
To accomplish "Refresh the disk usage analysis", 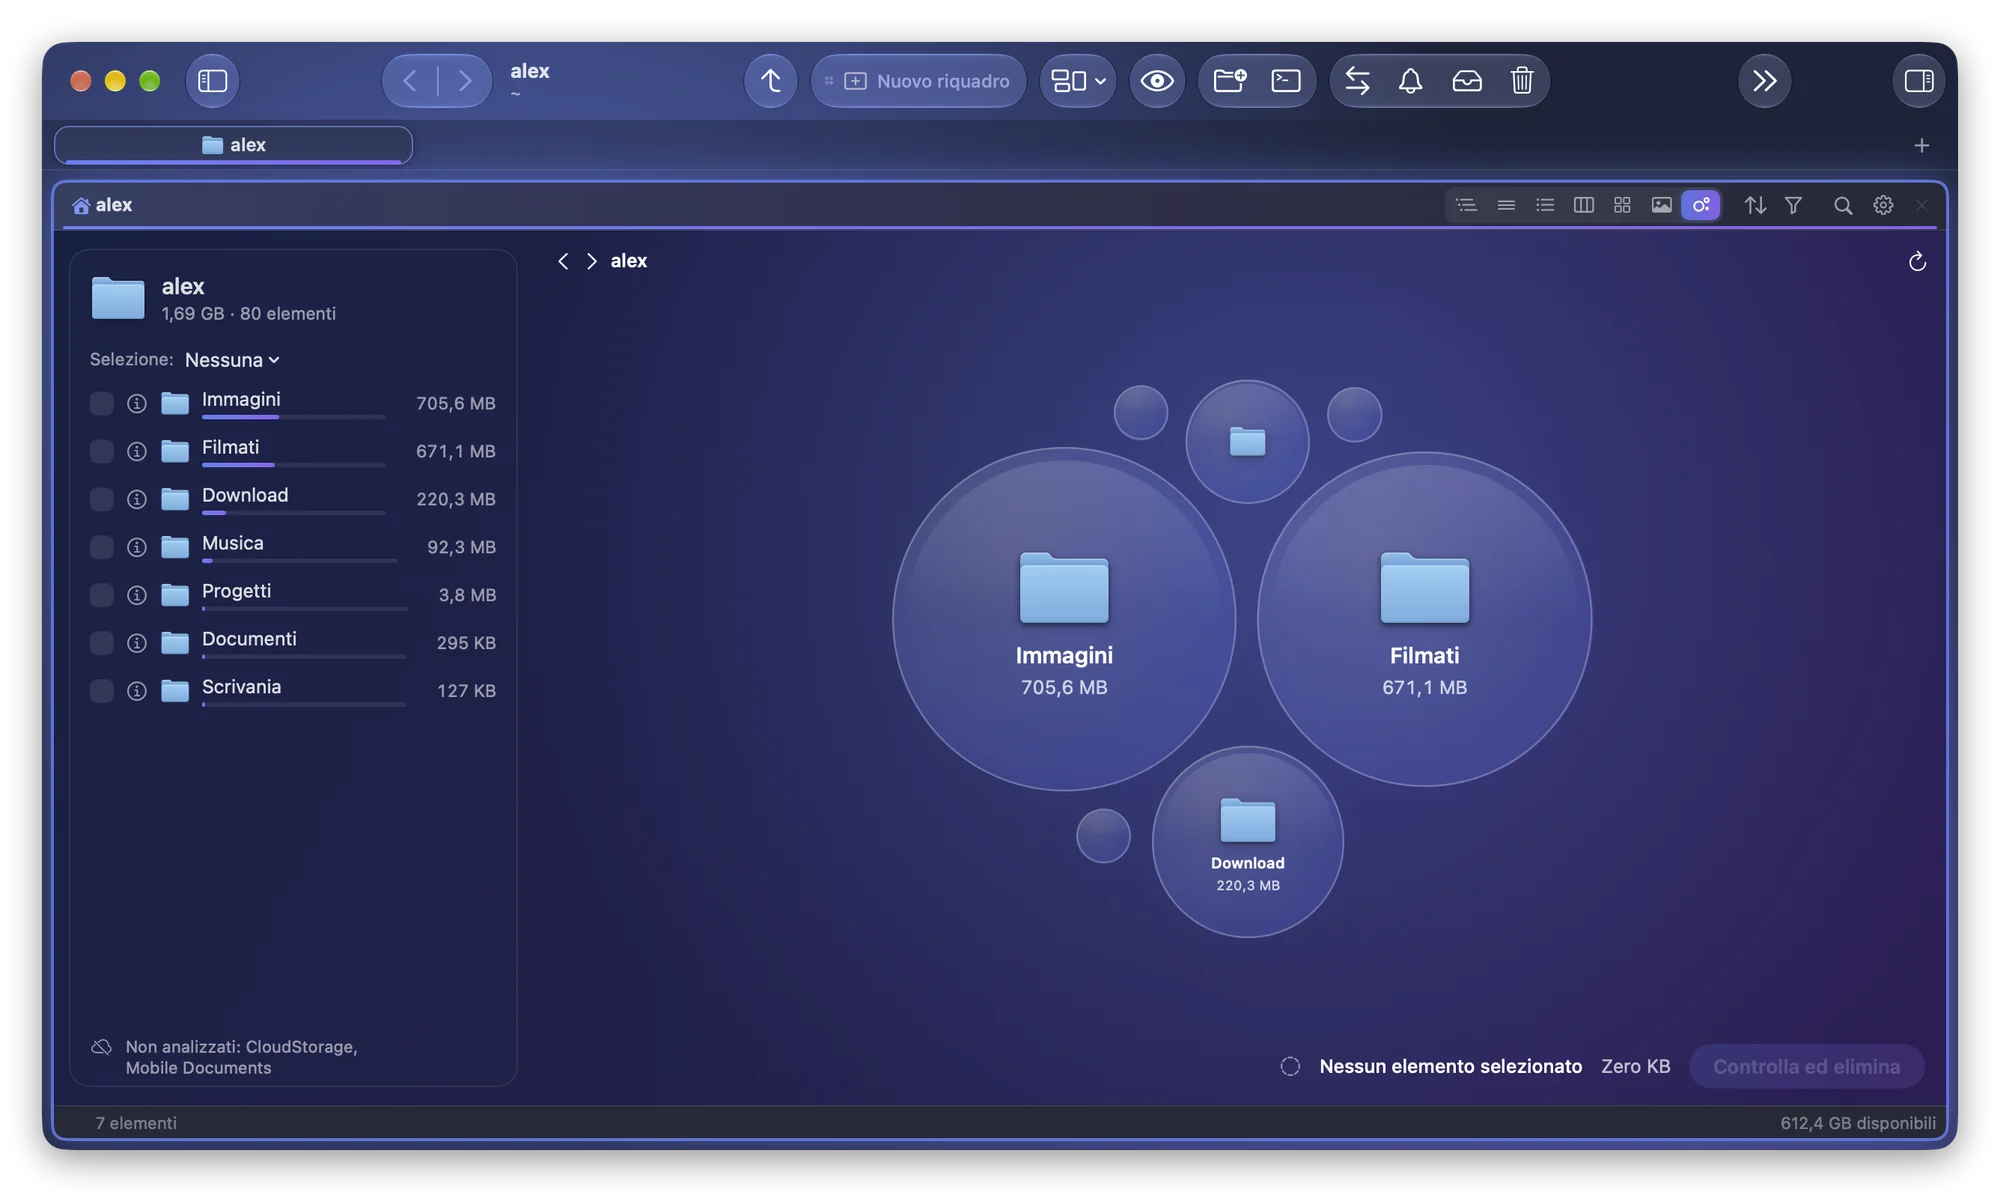I will coord(1916,262).
